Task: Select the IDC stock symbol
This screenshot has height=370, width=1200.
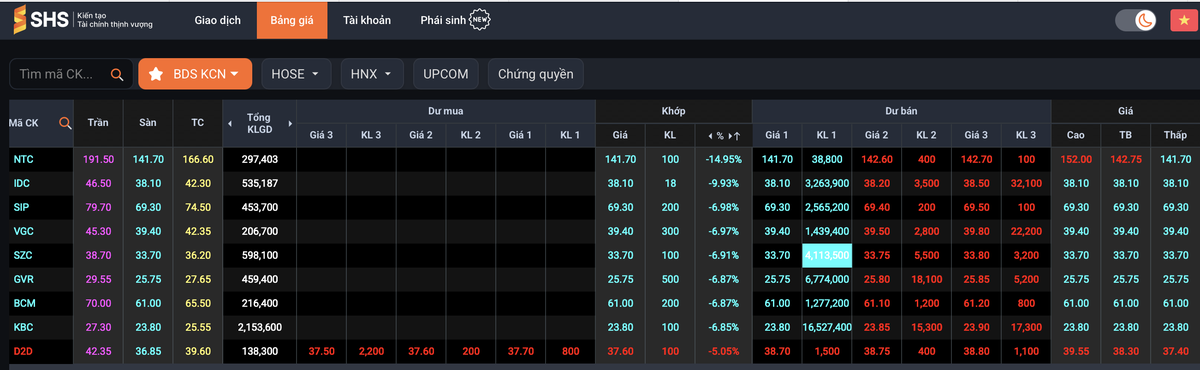Action: click(22, 183)
